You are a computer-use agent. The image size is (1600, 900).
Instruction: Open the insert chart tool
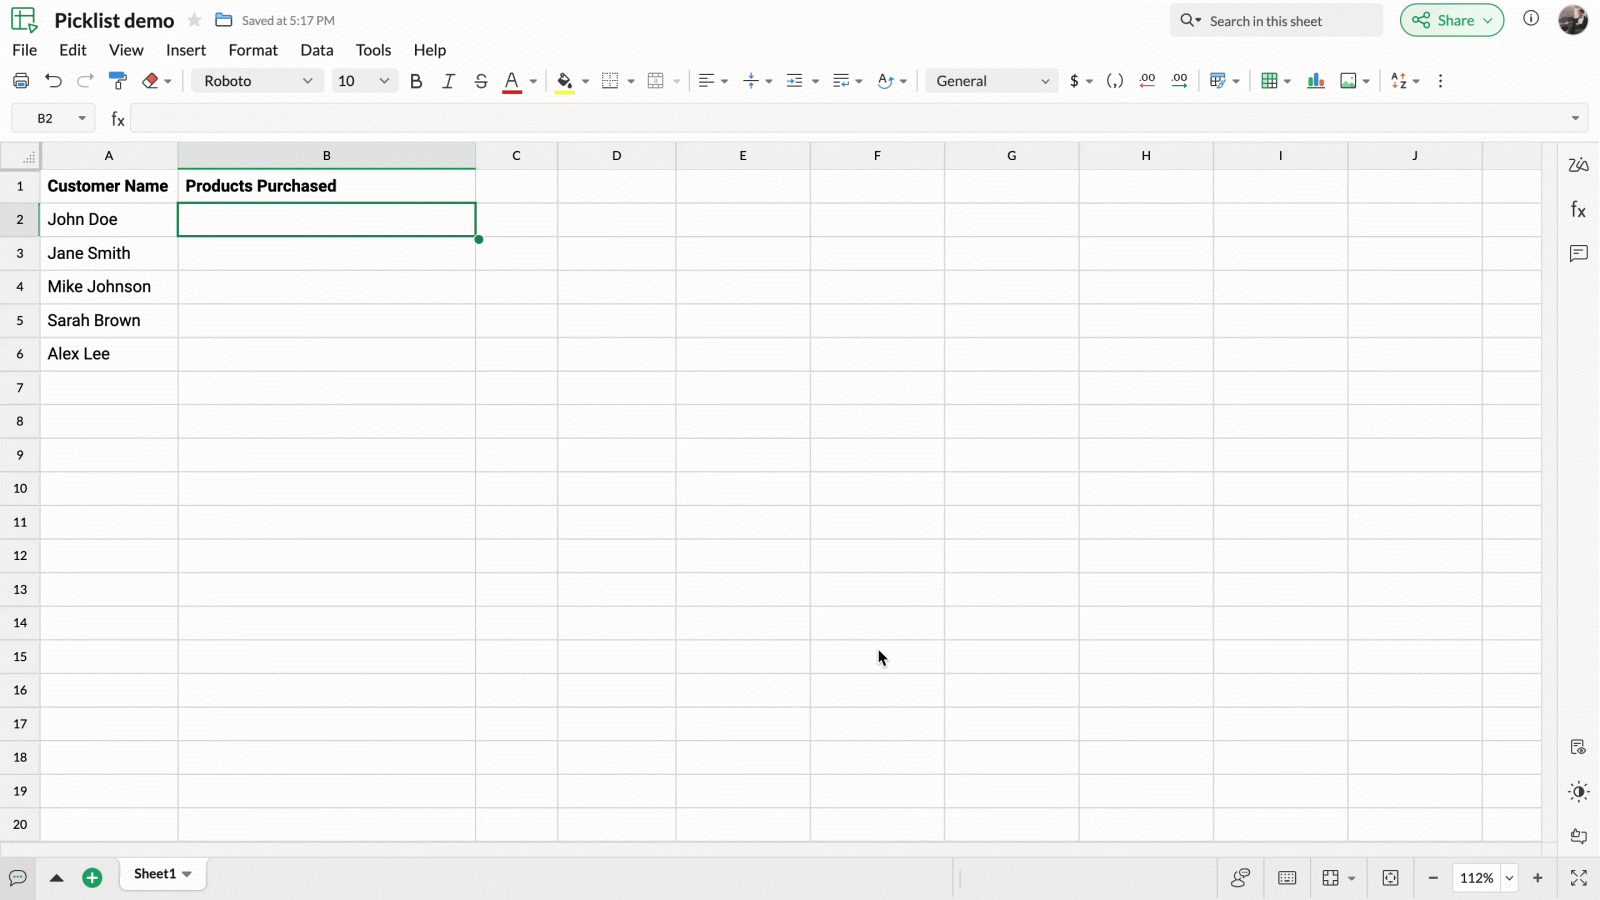click(1316, 80)
